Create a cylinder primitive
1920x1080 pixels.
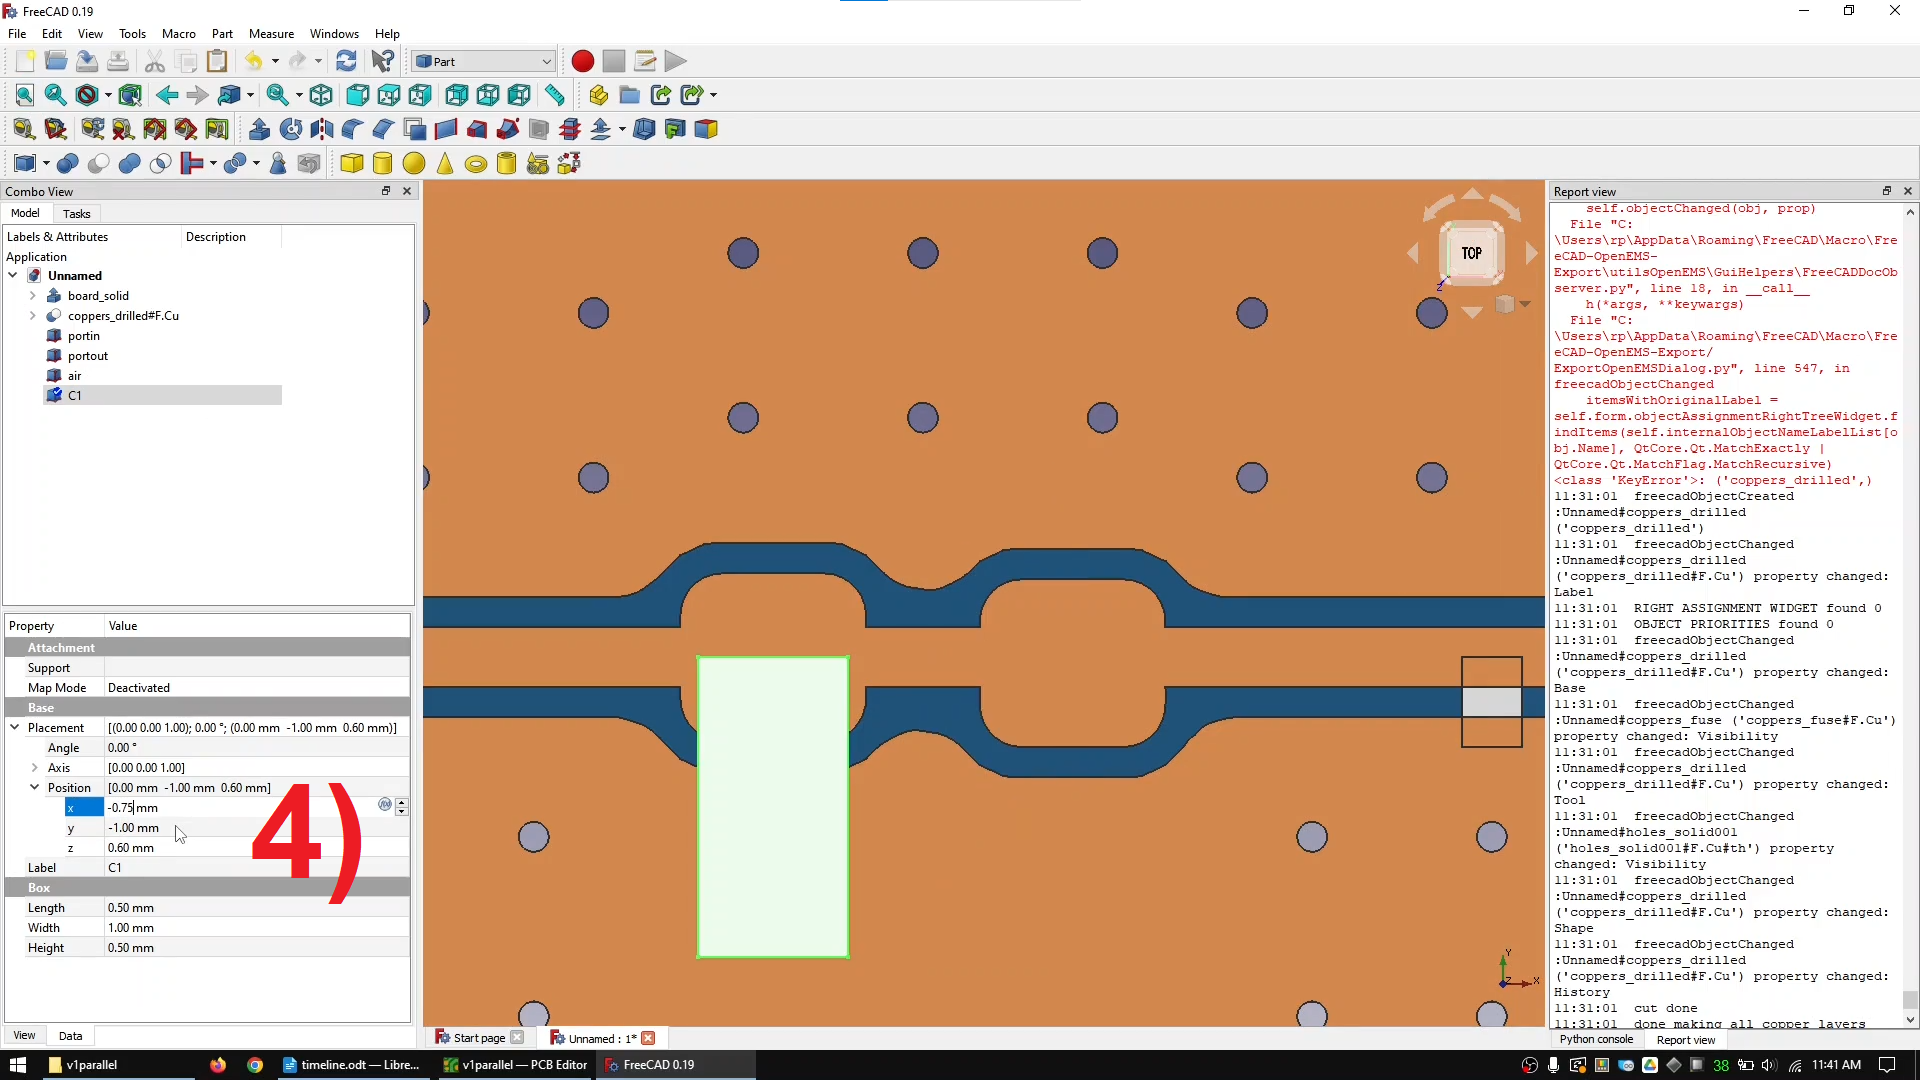(x=382, y=163)
